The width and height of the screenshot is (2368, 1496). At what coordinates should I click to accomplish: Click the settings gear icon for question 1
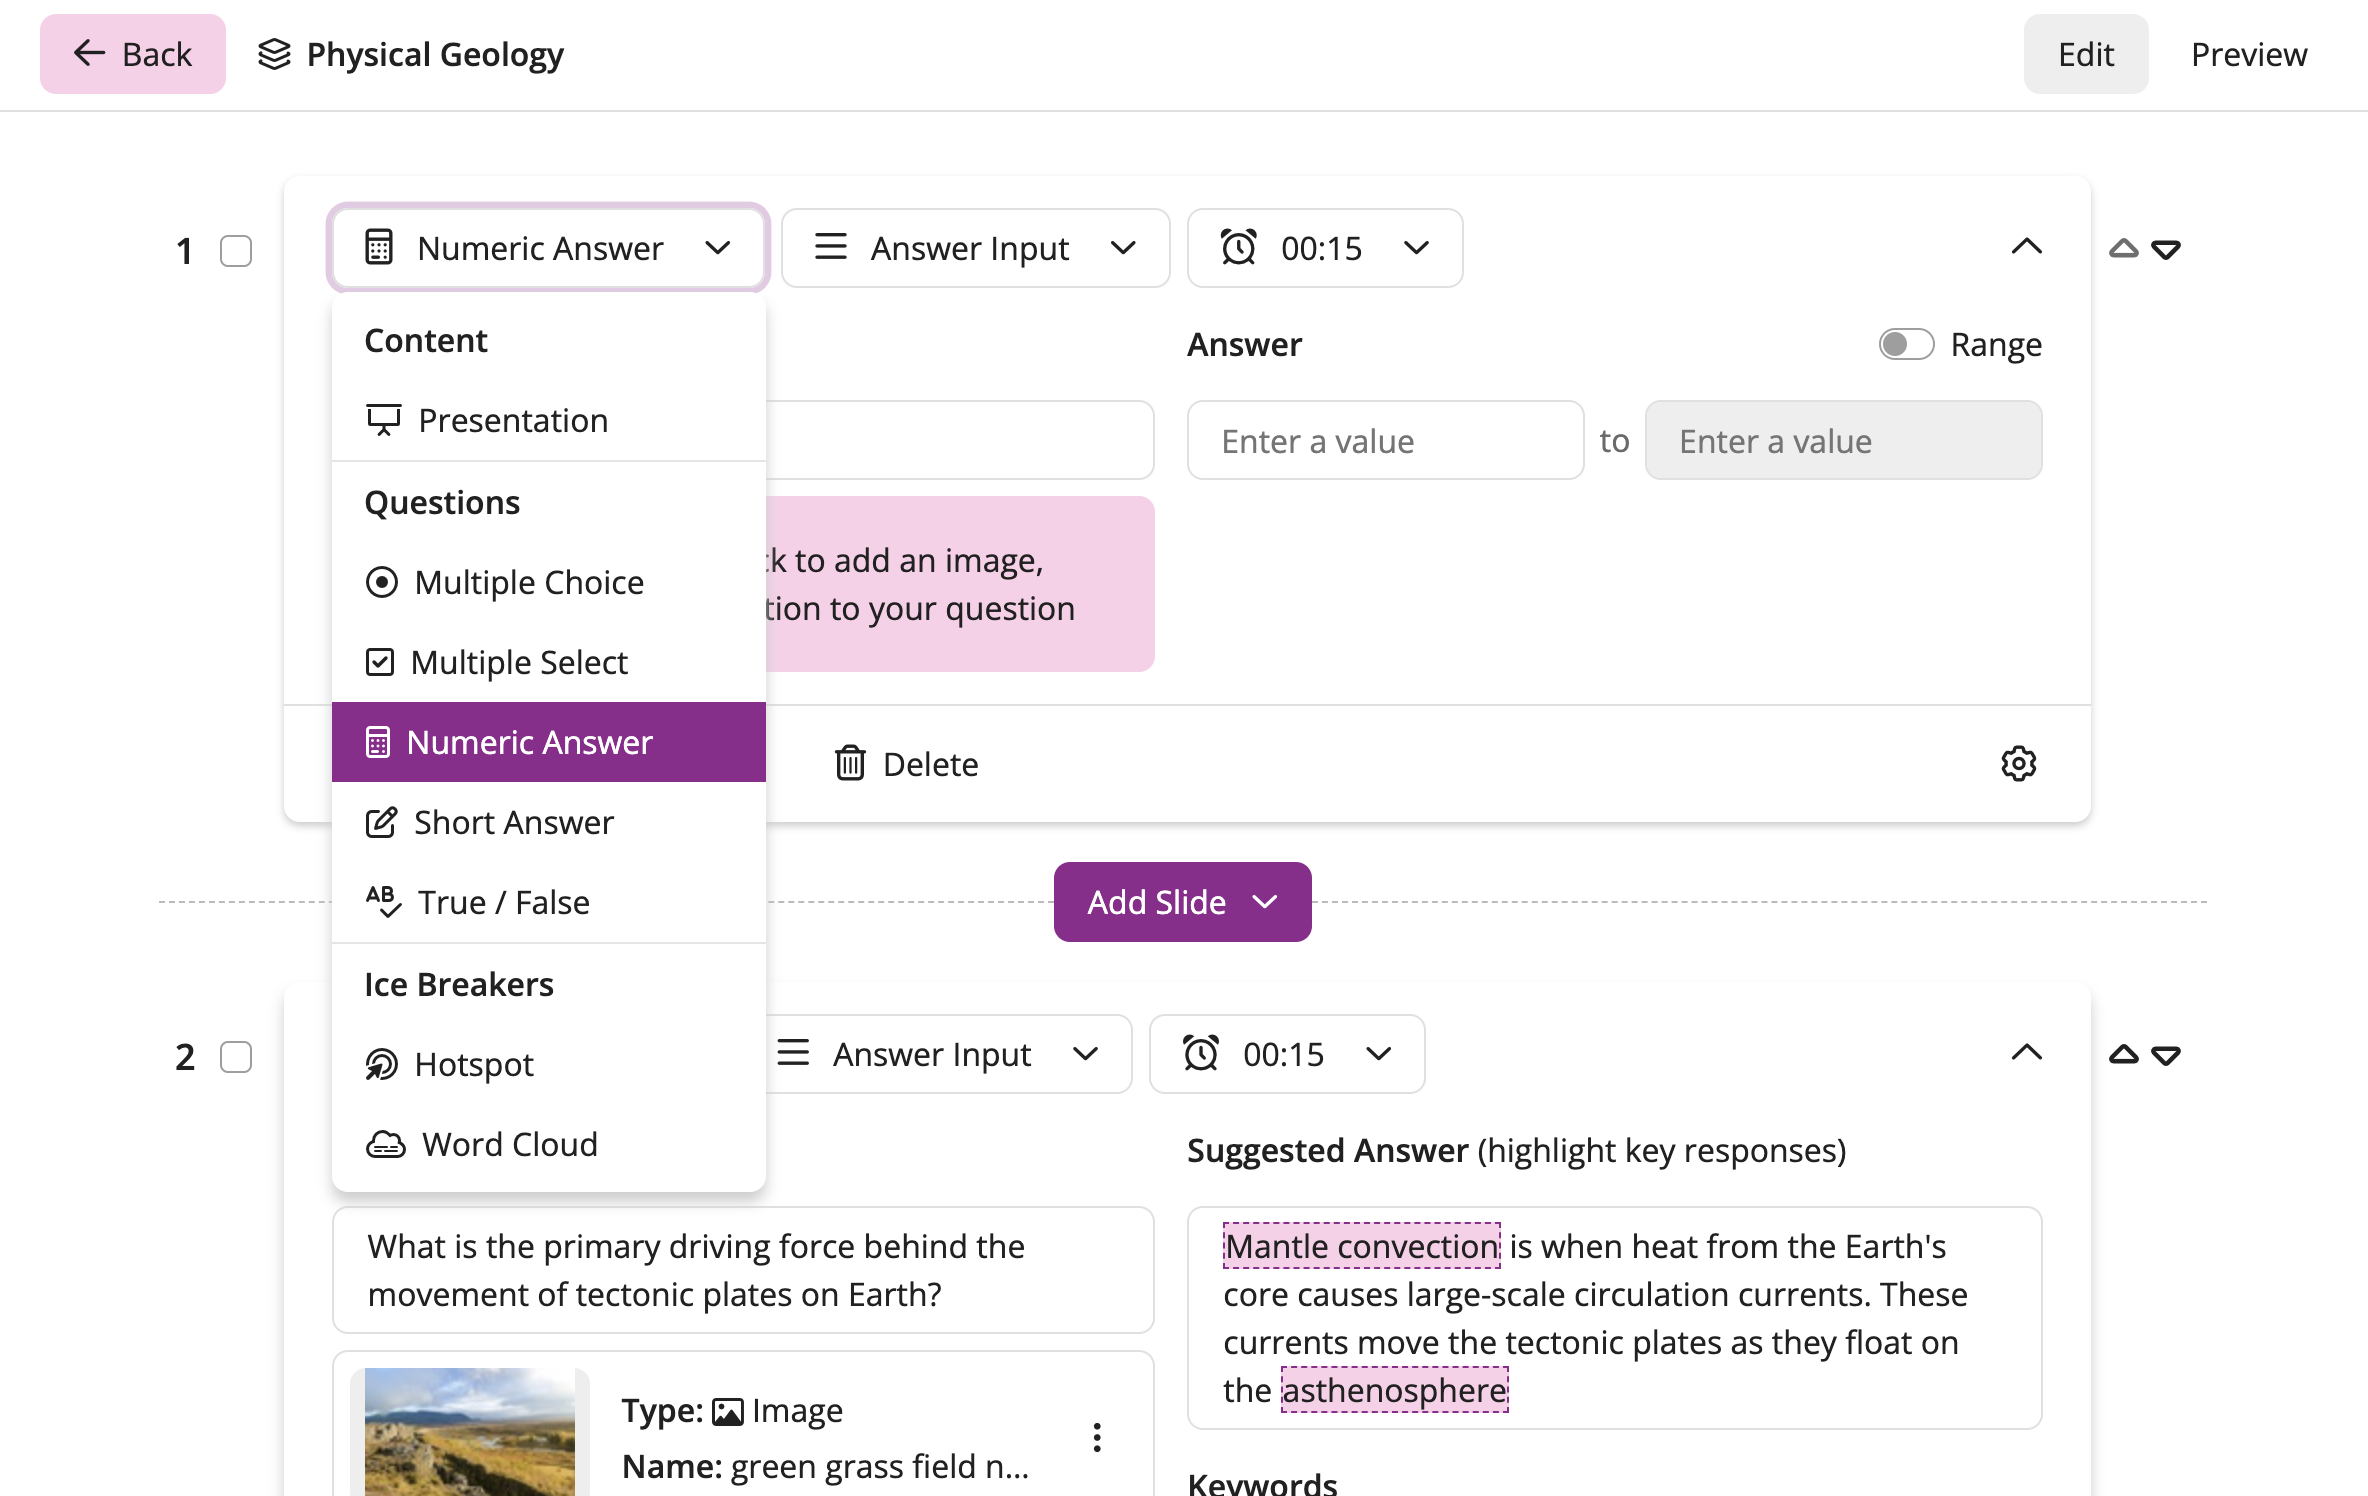[2018, 764]
